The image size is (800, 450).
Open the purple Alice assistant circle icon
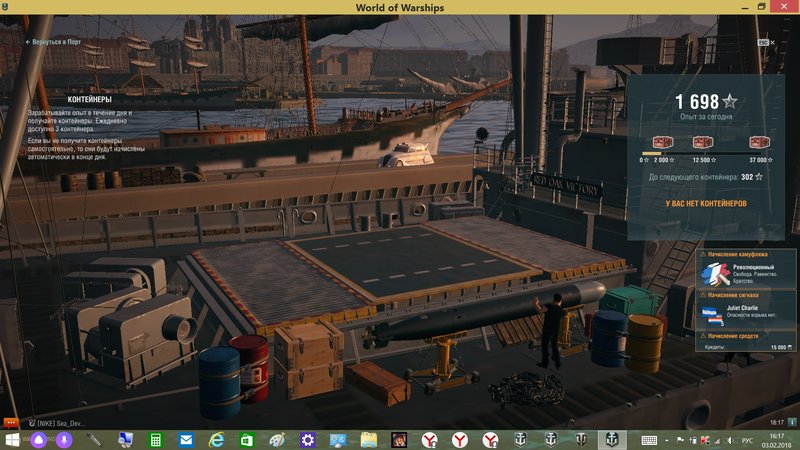click(39, 439)
